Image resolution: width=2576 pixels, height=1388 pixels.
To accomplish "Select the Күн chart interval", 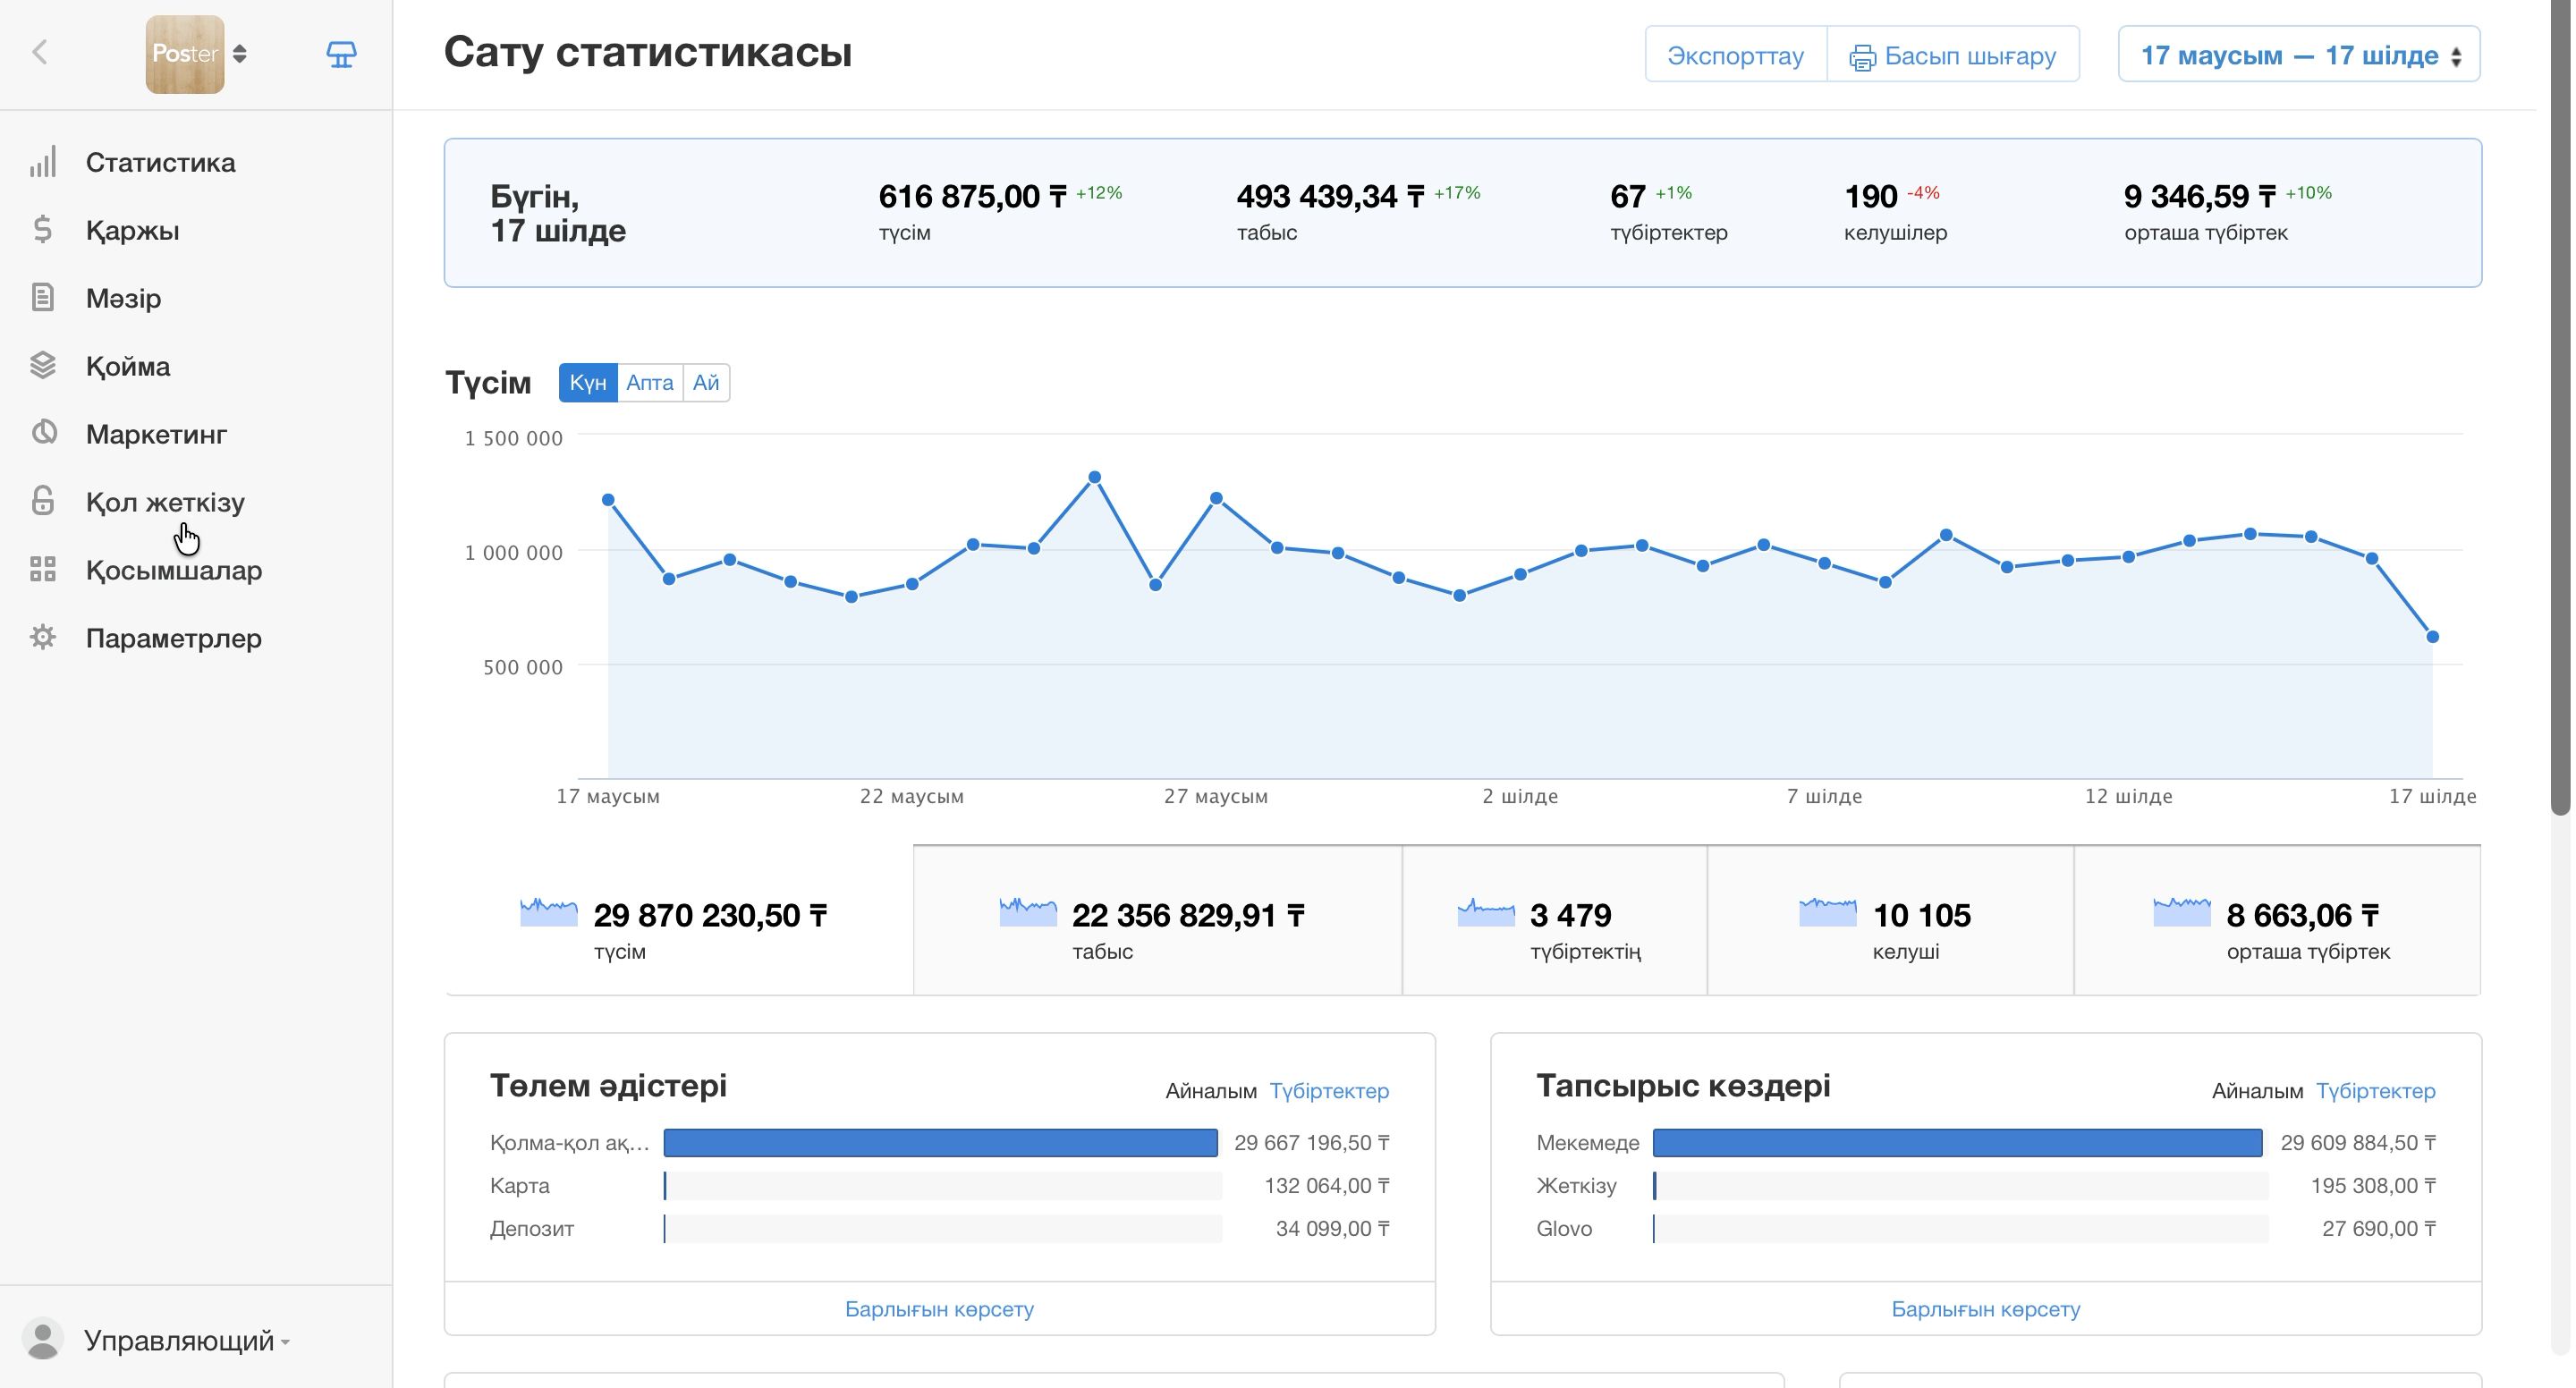I will click(588, 382).
